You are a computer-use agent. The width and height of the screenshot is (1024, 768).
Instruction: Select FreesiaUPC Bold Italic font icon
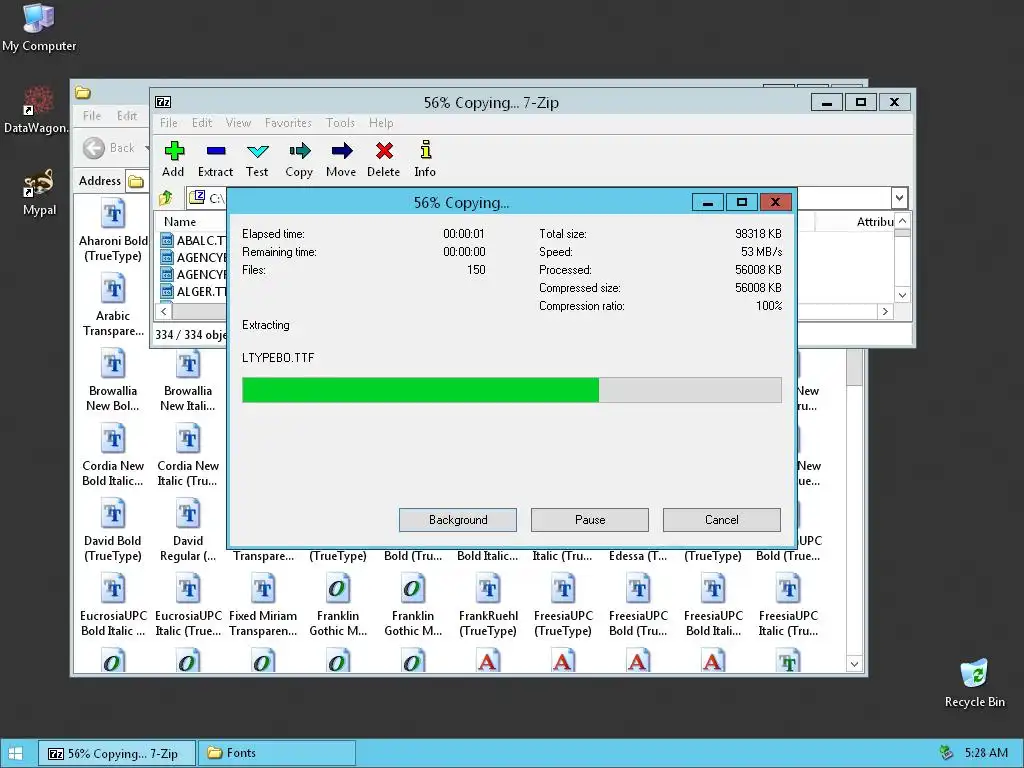(713, 606)
